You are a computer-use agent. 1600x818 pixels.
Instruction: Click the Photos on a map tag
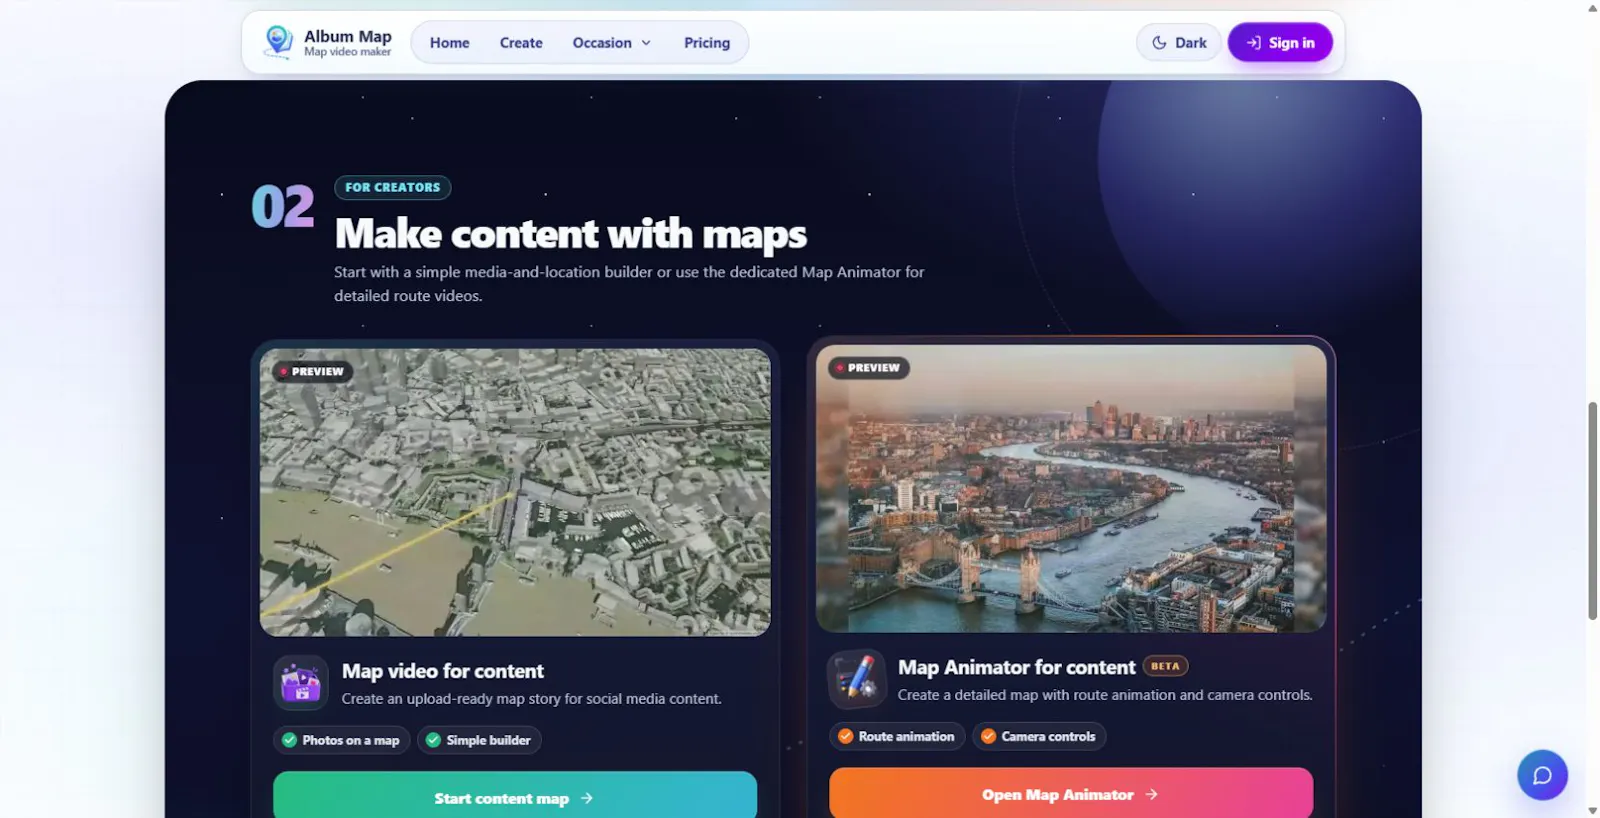(341, 740)
